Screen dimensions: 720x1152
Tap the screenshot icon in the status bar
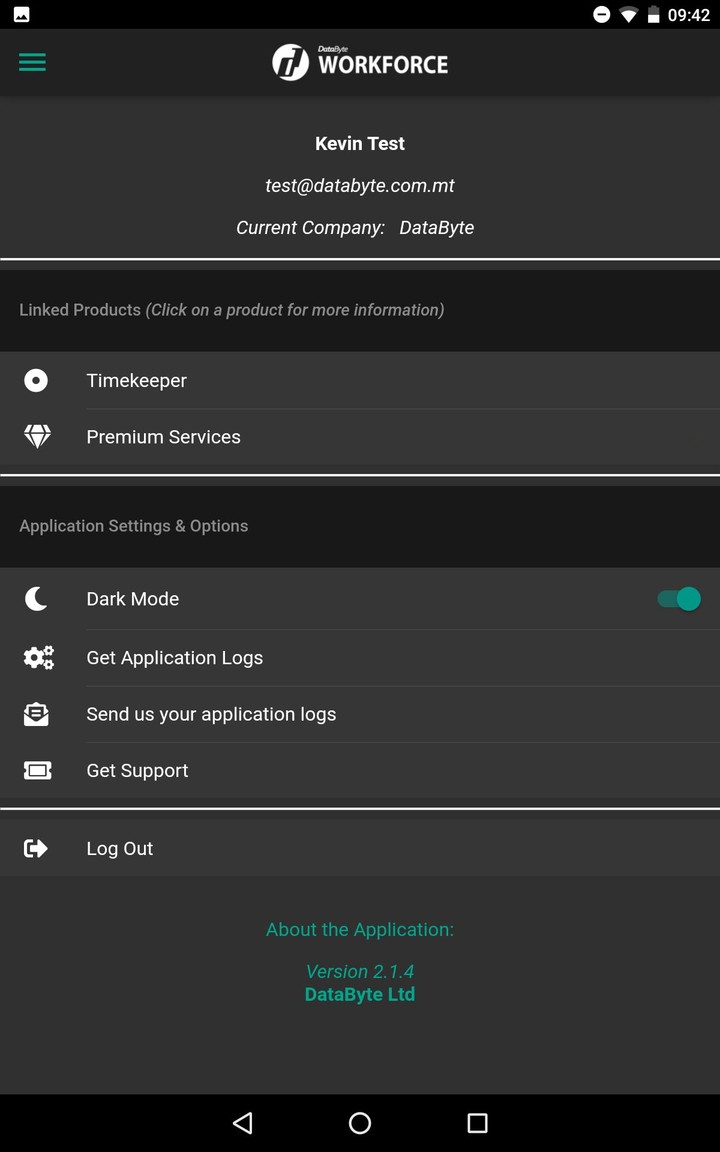18,14
